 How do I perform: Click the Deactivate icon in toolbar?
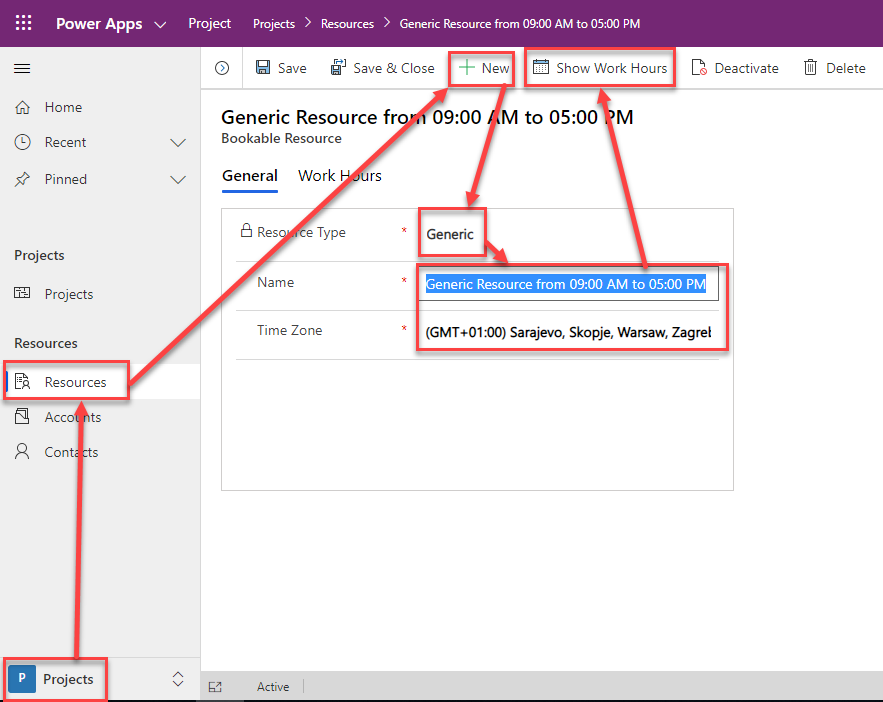coord(699,68)
